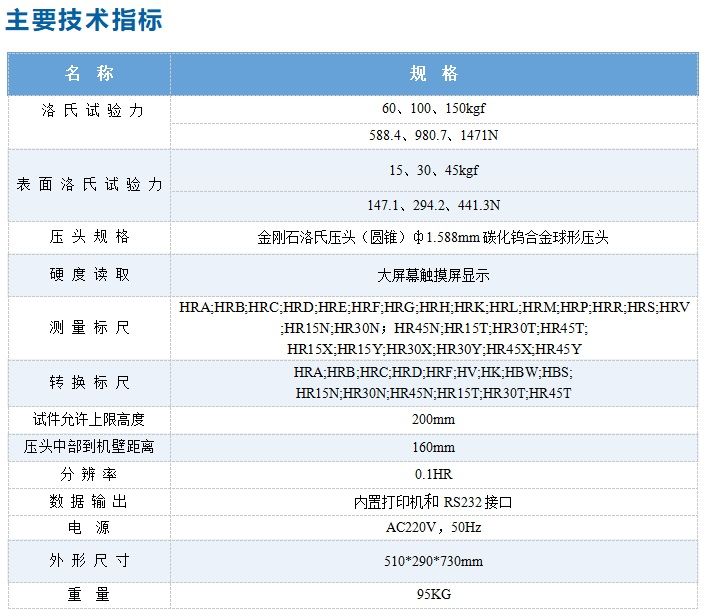Image resolution: width=705 pixels, height=616 pixels.
Task: Select the 分辨率 row label
Action: point(89,474)
